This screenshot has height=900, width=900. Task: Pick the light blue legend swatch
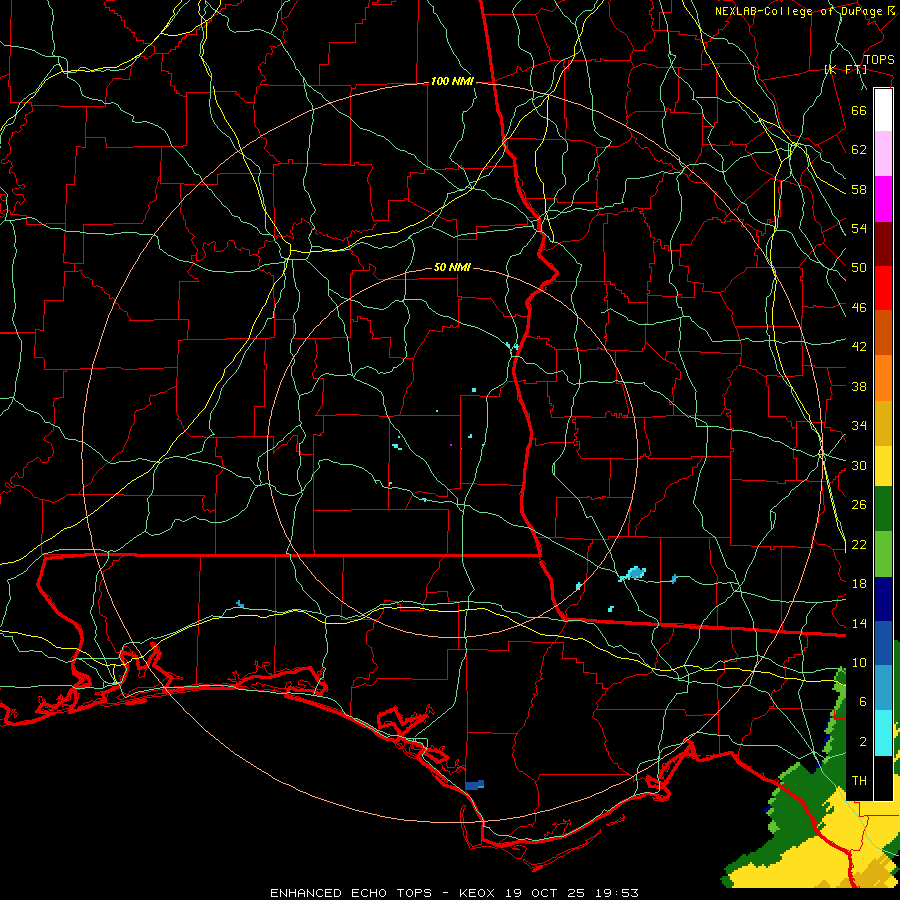click(x=883, y=688)
